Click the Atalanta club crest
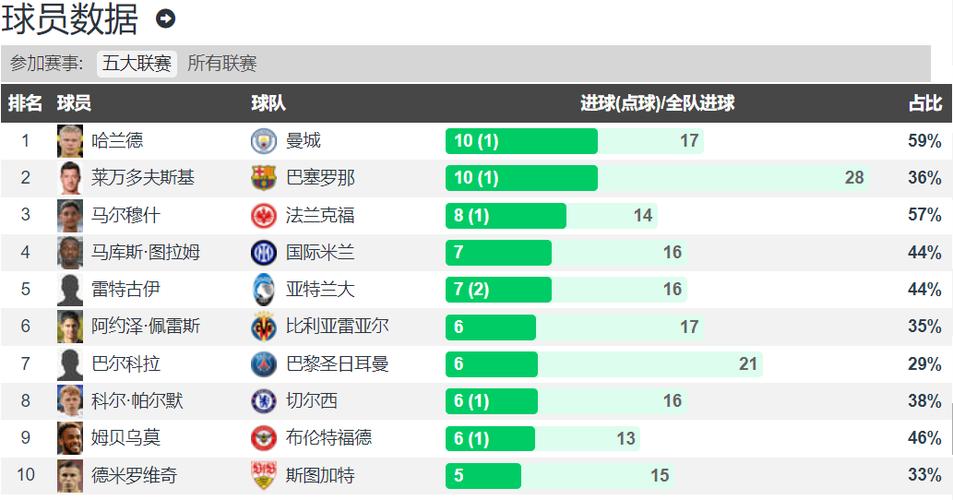 (x=263, y=289)
